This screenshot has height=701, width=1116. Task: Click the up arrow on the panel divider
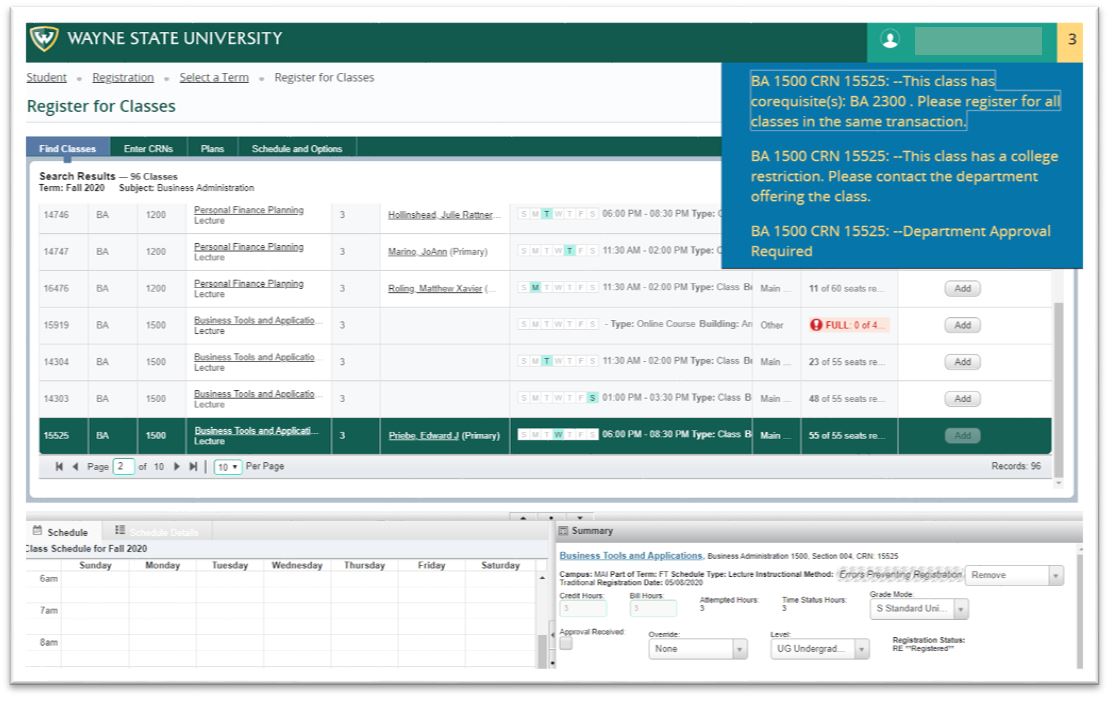coord(524,517)
